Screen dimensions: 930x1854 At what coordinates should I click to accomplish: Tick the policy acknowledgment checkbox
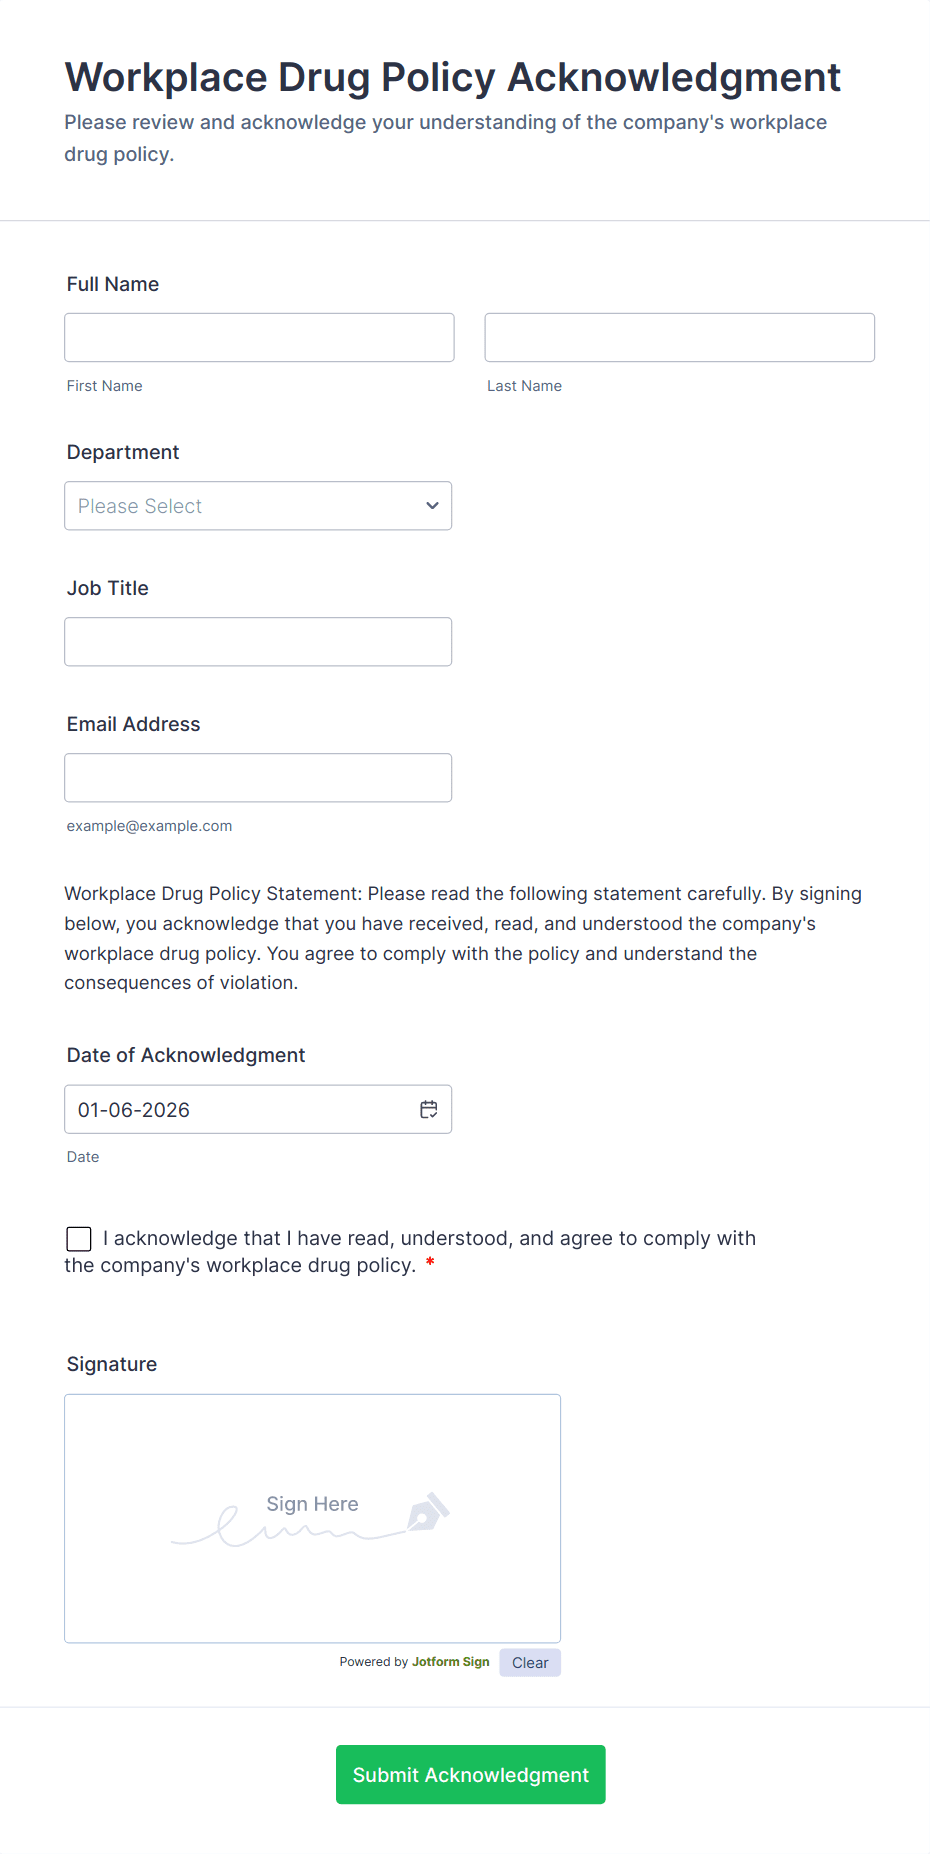tap(79, 1239)
